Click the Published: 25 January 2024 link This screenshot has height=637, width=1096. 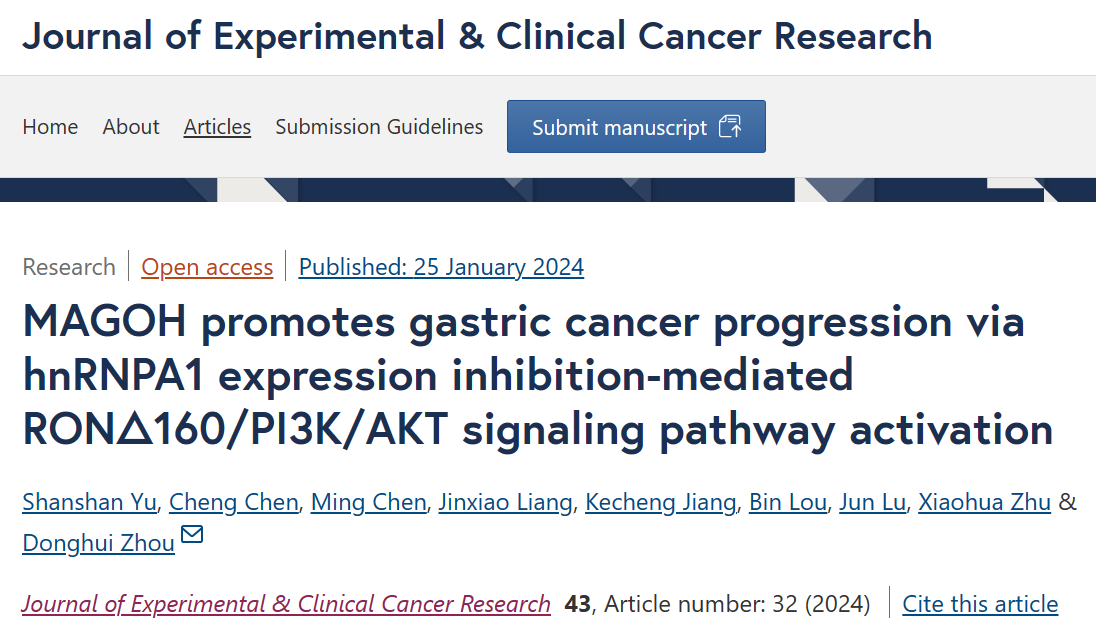pos(441,267)
